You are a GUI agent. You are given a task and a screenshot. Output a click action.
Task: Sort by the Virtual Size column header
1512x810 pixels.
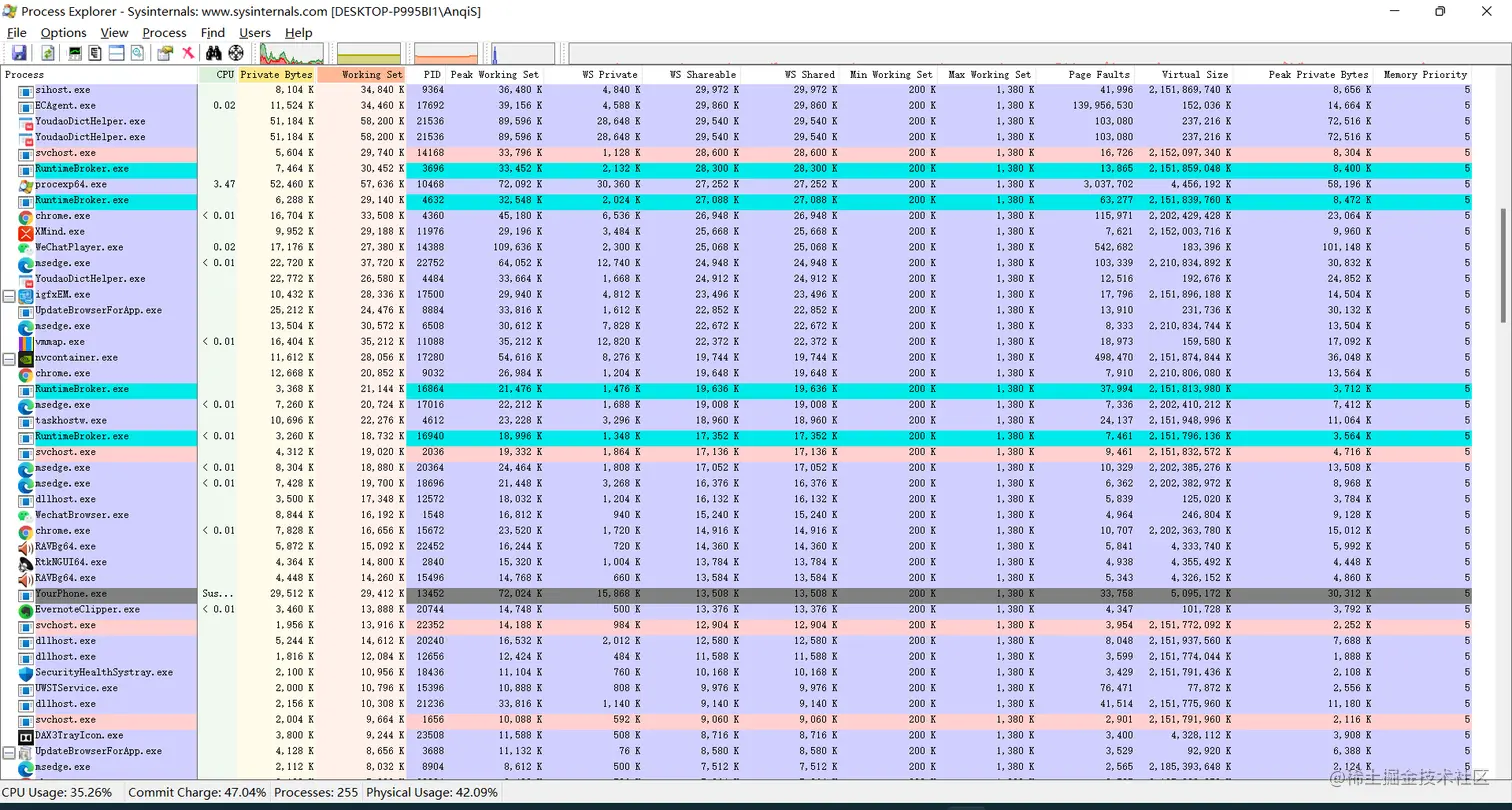pyautogui.click(x=1184, y=75)
